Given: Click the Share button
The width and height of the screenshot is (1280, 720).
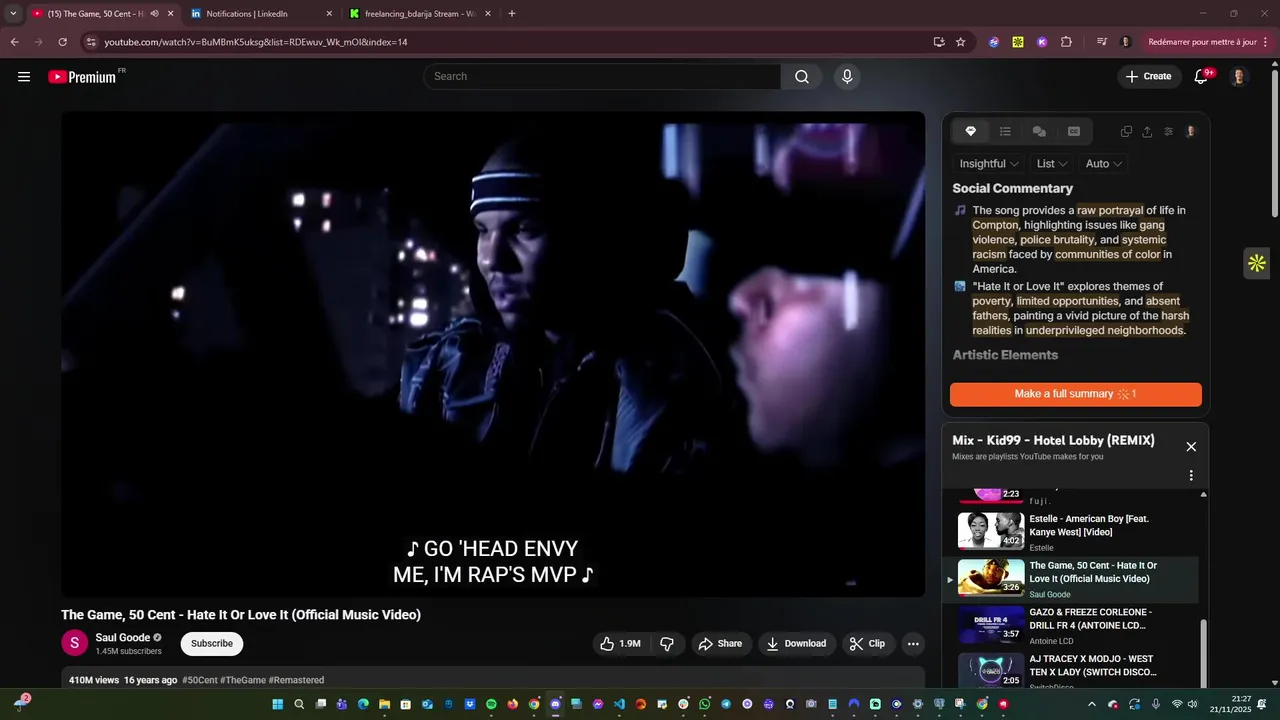Looking at the screenshot, I should point(720,644).
